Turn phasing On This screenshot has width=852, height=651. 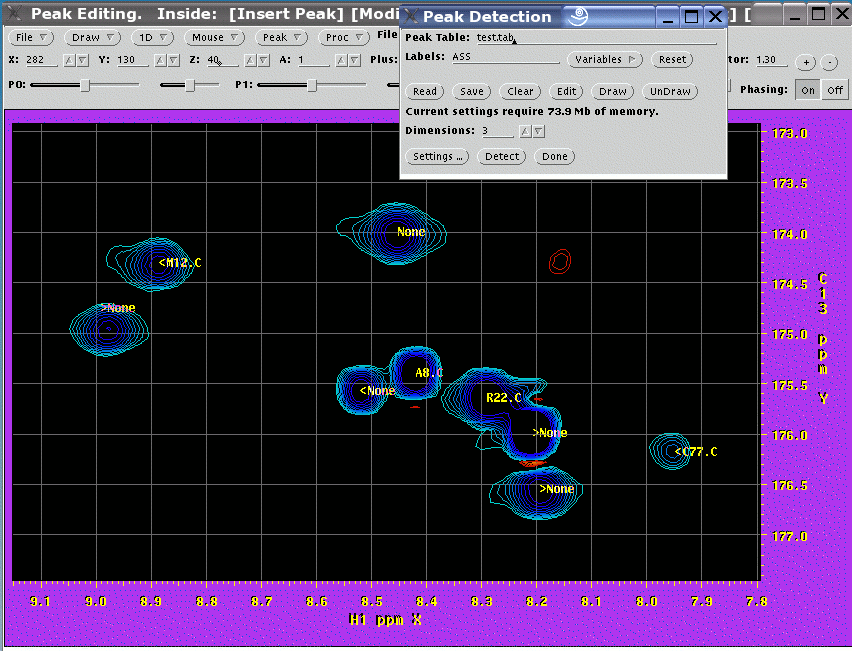(808, 90)
